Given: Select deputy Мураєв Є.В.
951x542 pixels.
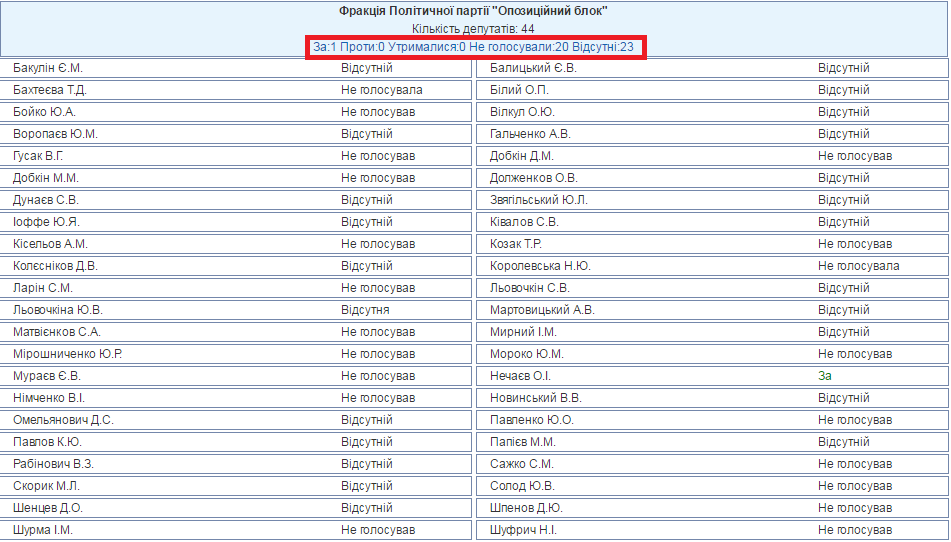Looking at the screenshot, I should point(47,376).
